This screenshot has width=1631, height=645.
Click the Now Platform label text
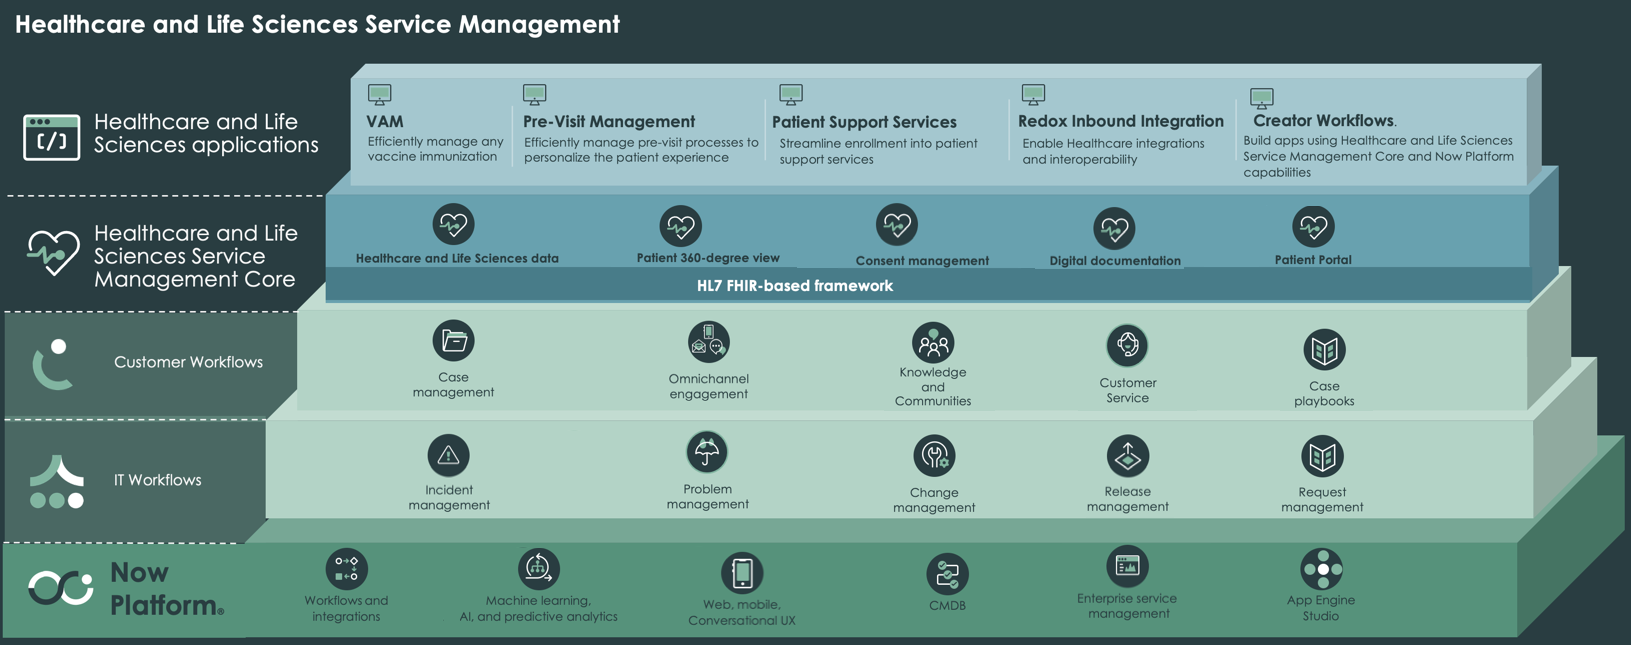tap(166, 588)
